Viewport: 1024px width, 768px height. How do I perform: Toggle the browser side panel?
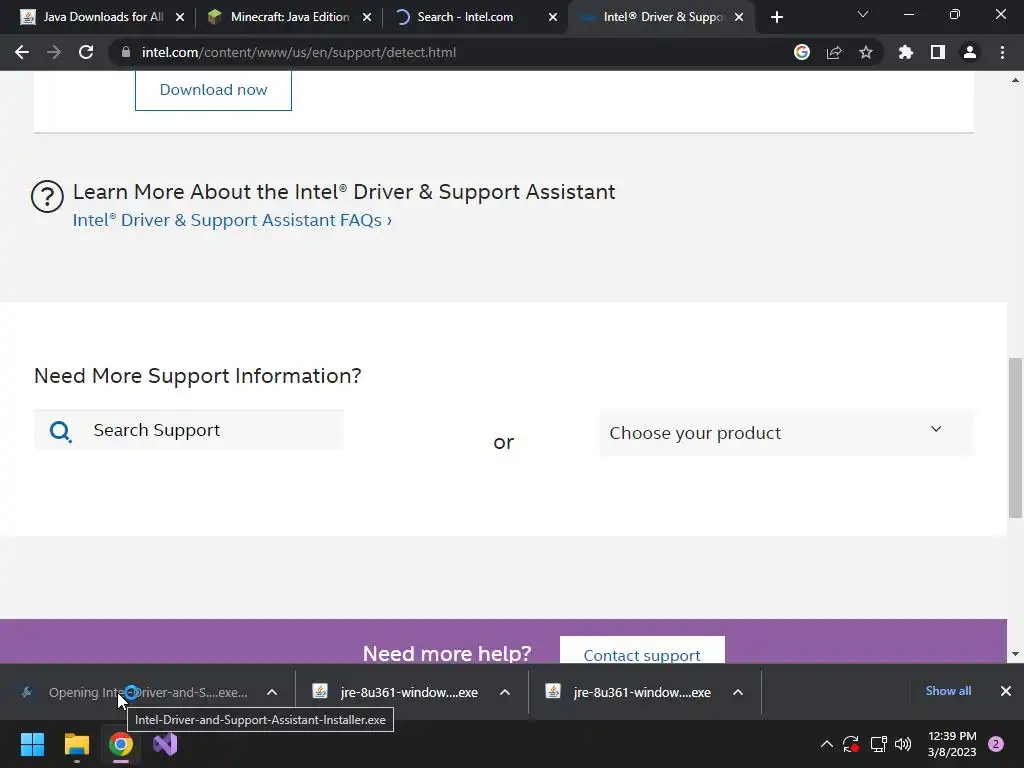938,52
